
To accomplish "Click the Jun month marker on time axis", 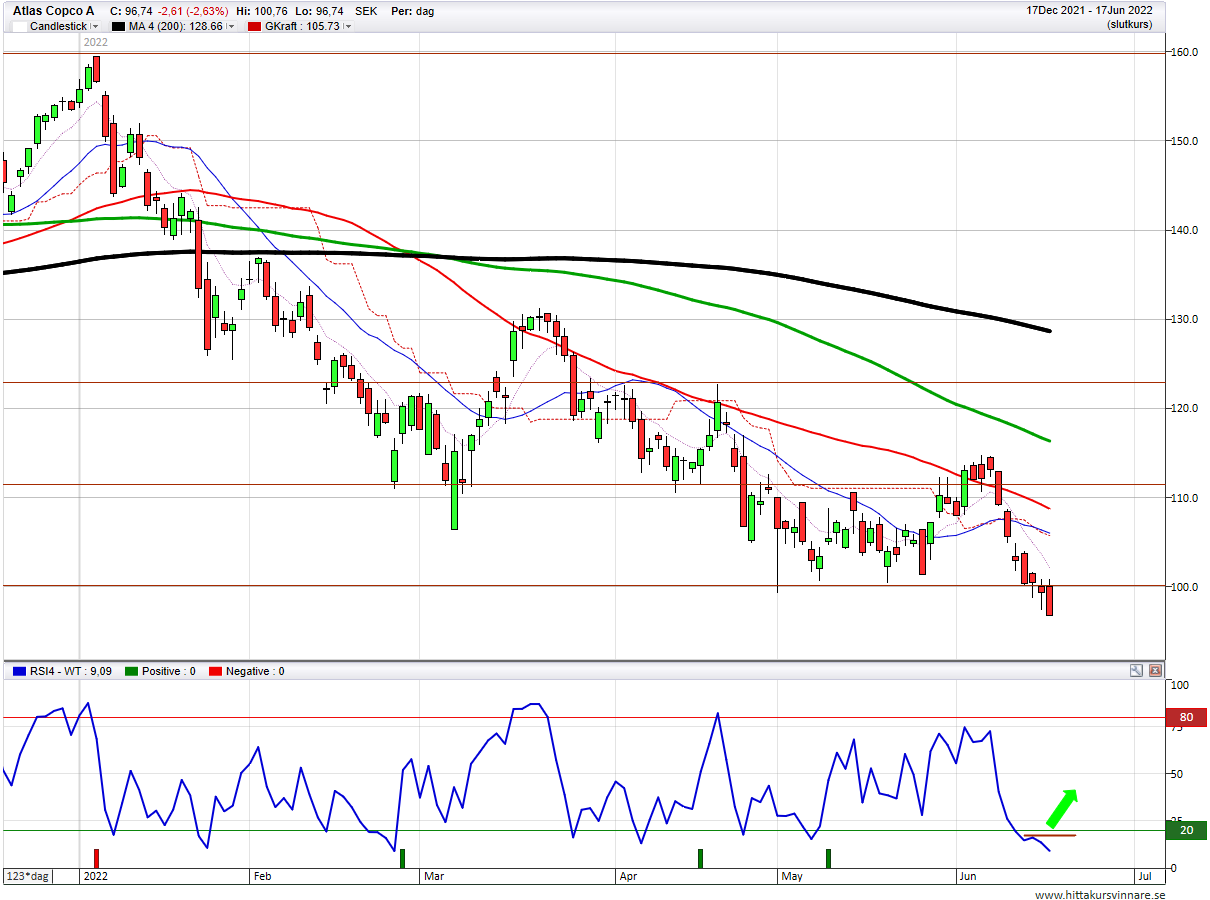I will click(x=967, y=876).
